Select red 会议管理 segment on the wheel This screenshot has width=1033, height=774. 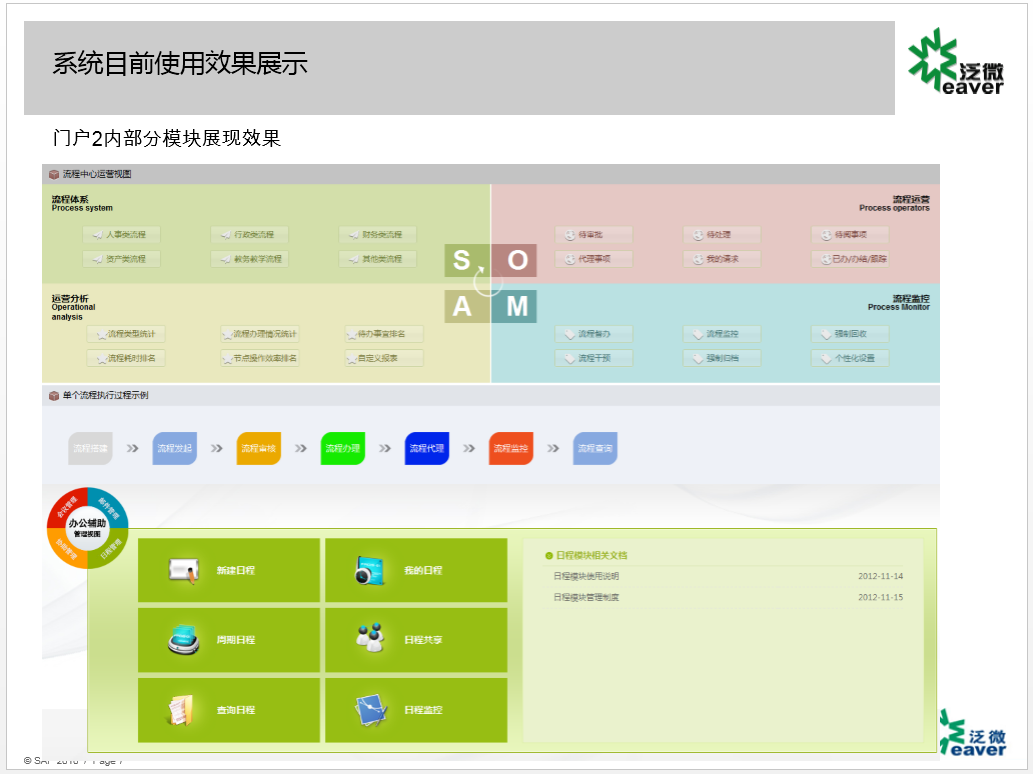67,507
